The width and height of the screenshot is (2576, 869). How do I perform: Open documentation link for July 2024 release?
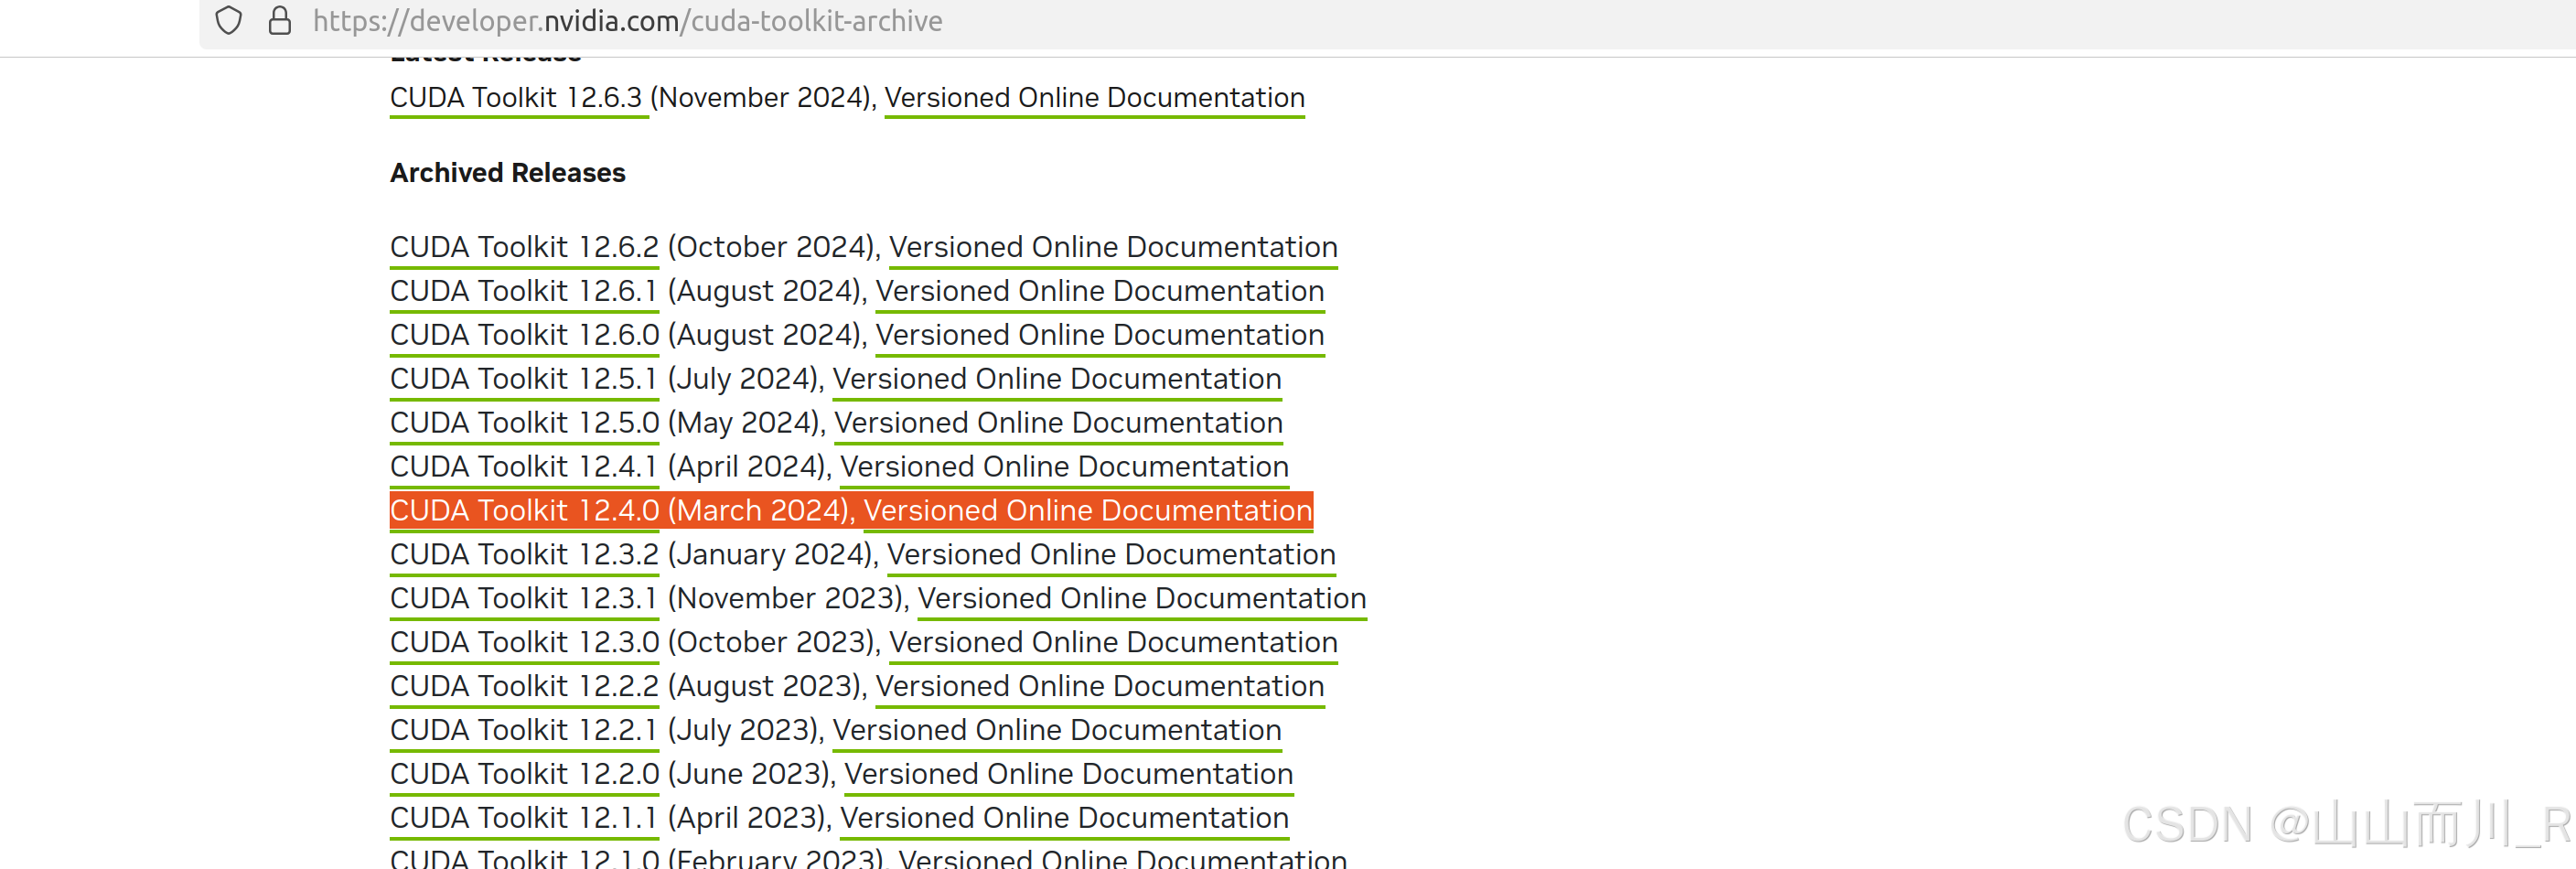click(1057, 379)
